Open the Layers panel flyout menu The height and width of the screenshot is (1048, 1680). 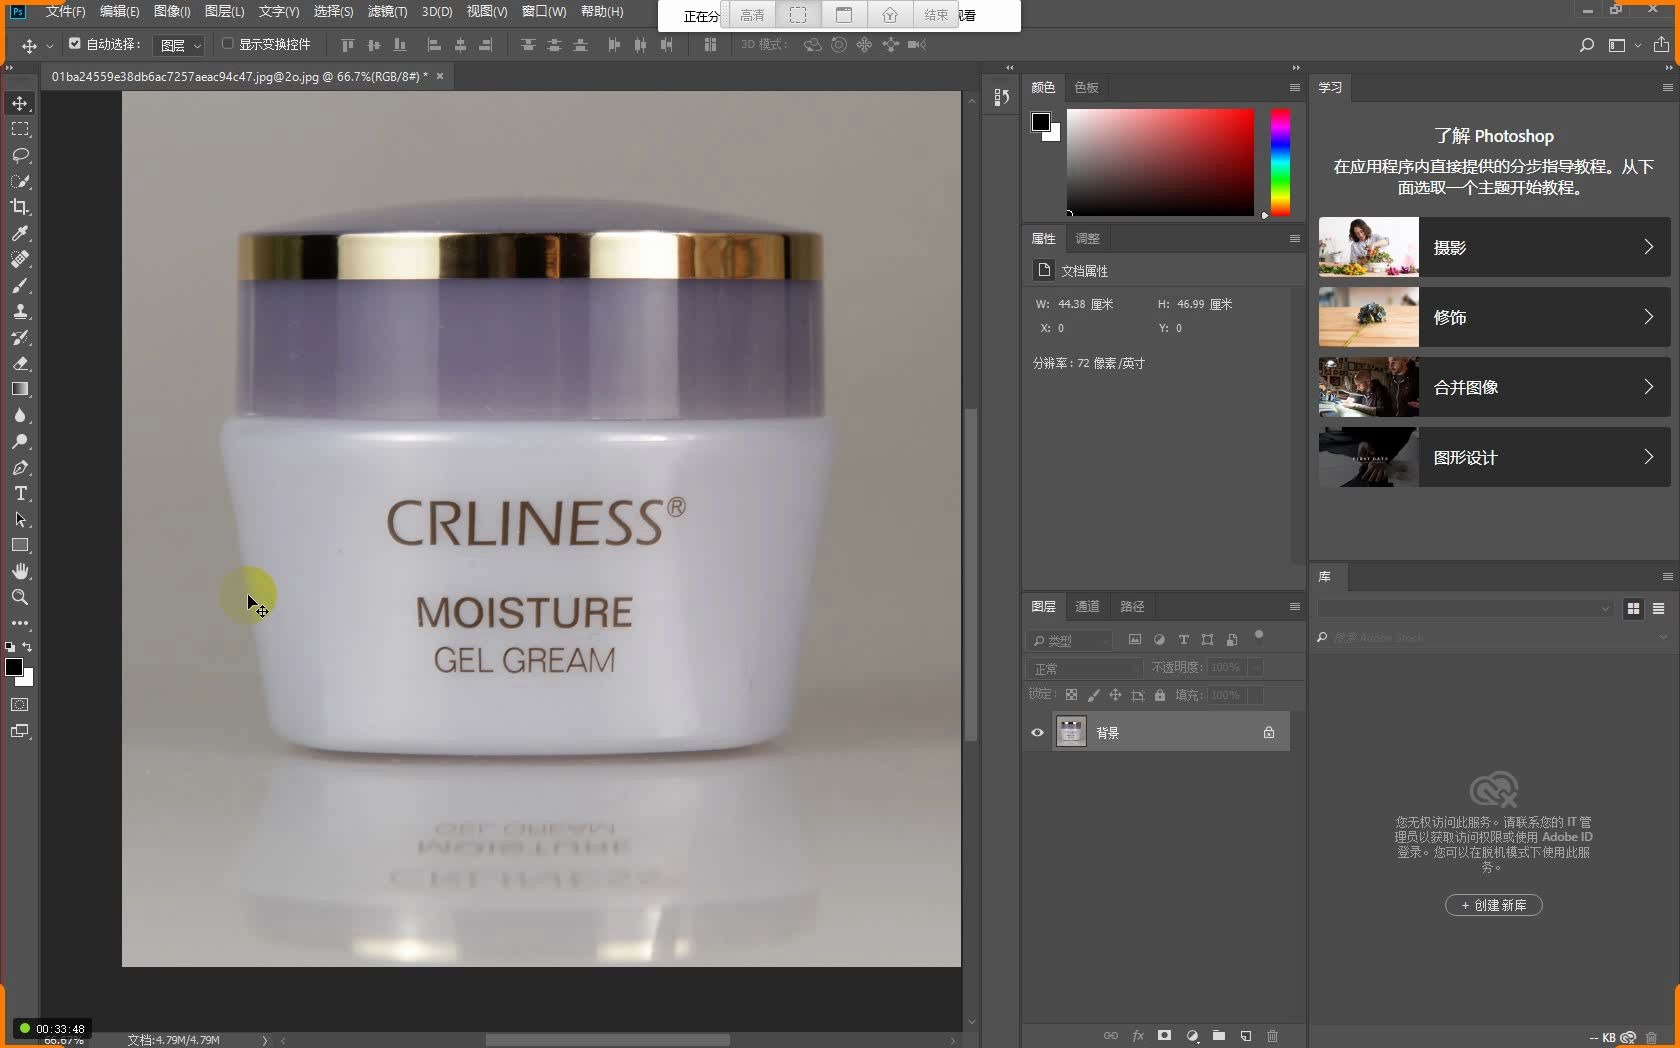coord(1294,607)
